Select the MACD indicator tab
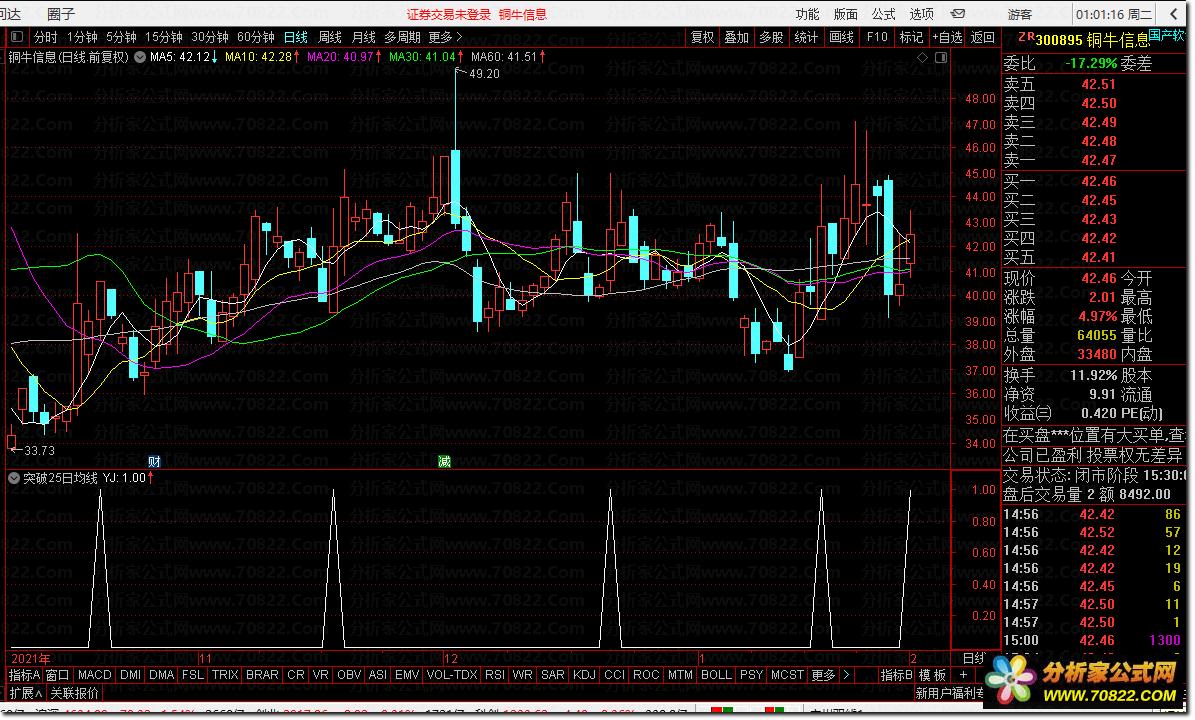The height and width of the screenshot is (720, 1195). coord(95,675)
